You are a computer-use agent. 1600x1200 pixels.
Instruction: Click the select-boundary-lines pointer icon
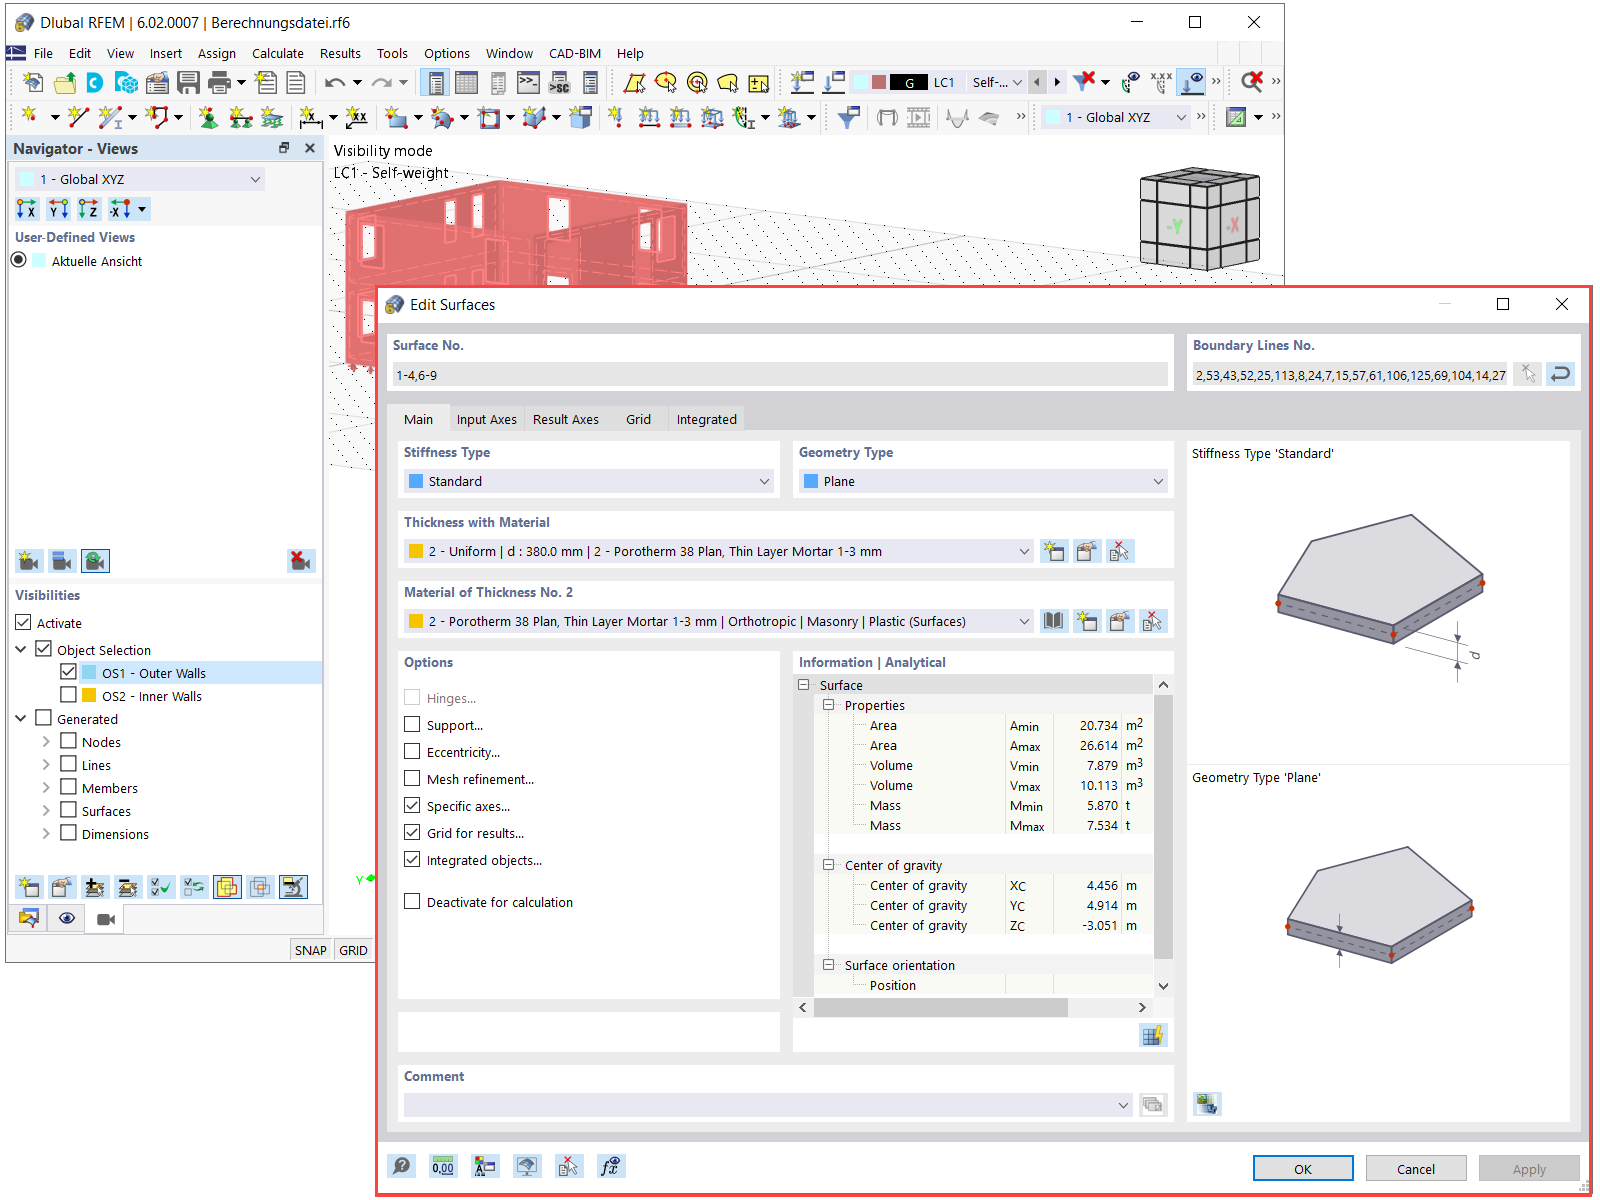pos(1528,373)
